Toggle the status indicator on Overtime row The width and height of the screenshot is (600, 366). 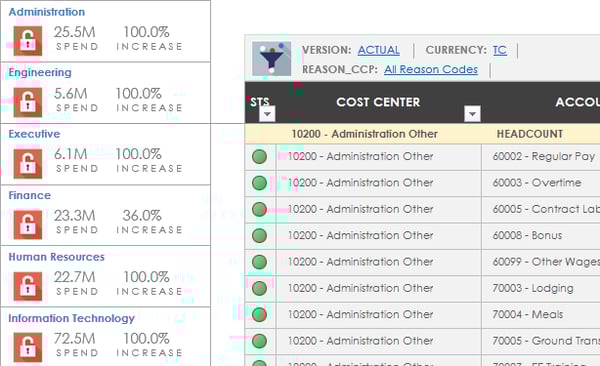259,183
